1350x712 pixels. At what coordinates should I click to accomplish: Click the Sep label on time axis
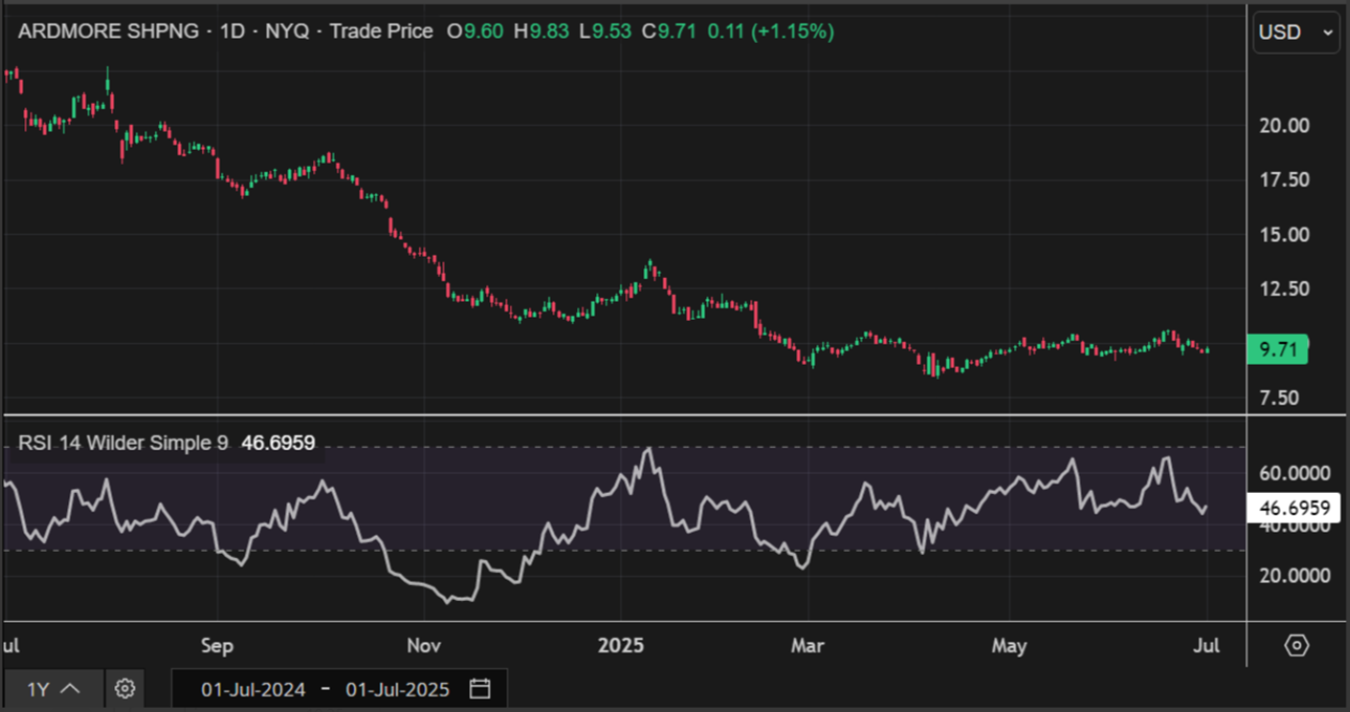[217, 646]
